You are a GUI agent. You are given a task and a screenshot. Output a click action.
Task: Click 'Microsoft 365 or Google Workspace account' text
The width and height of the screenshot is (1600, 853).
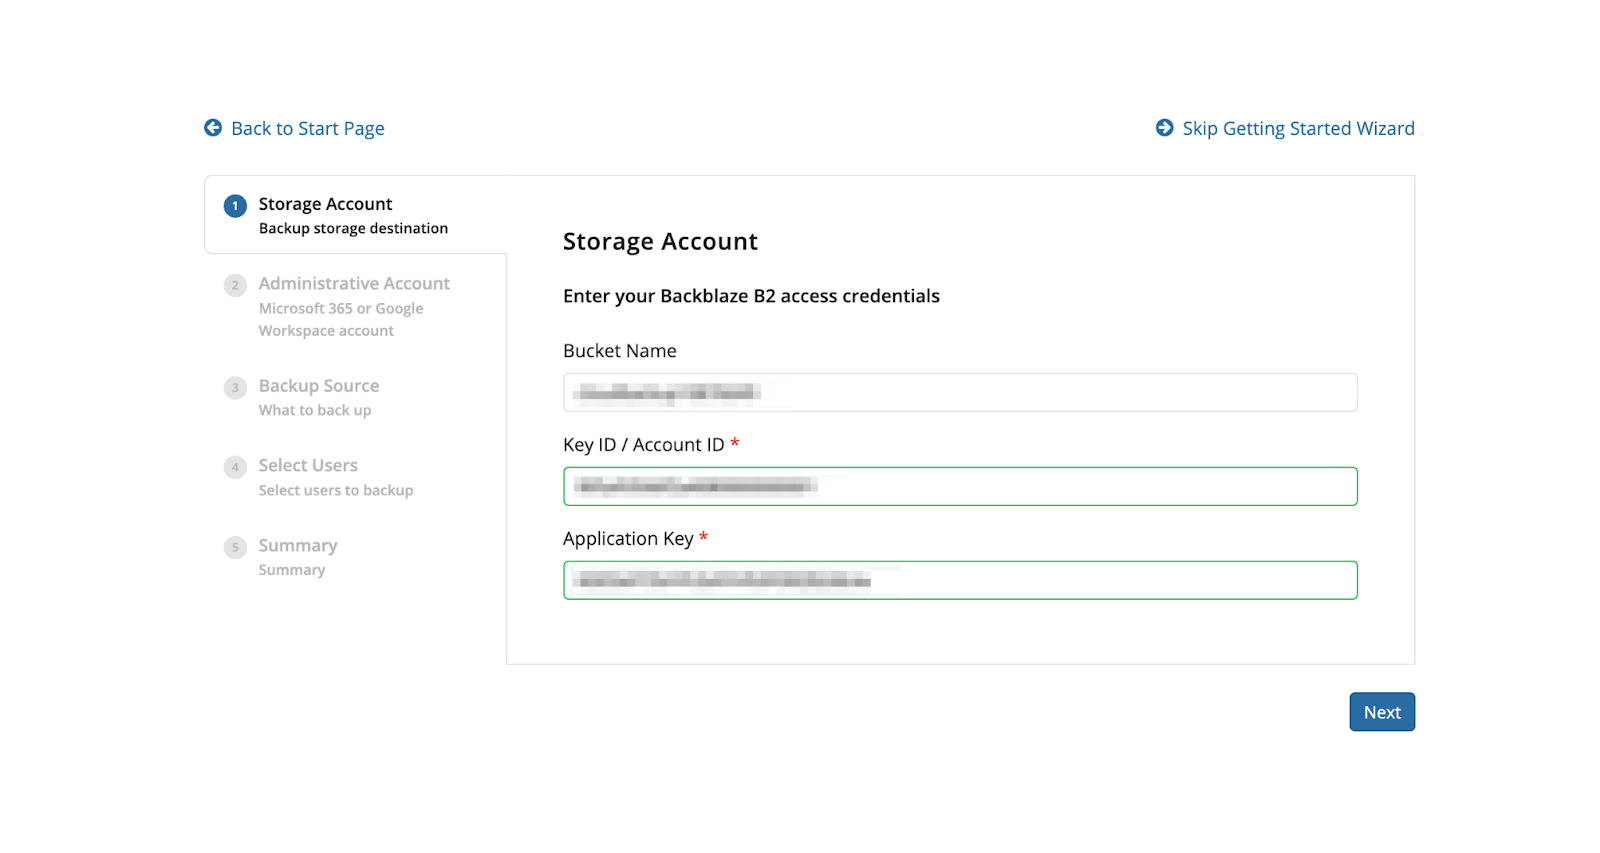(x=341, y=320)
